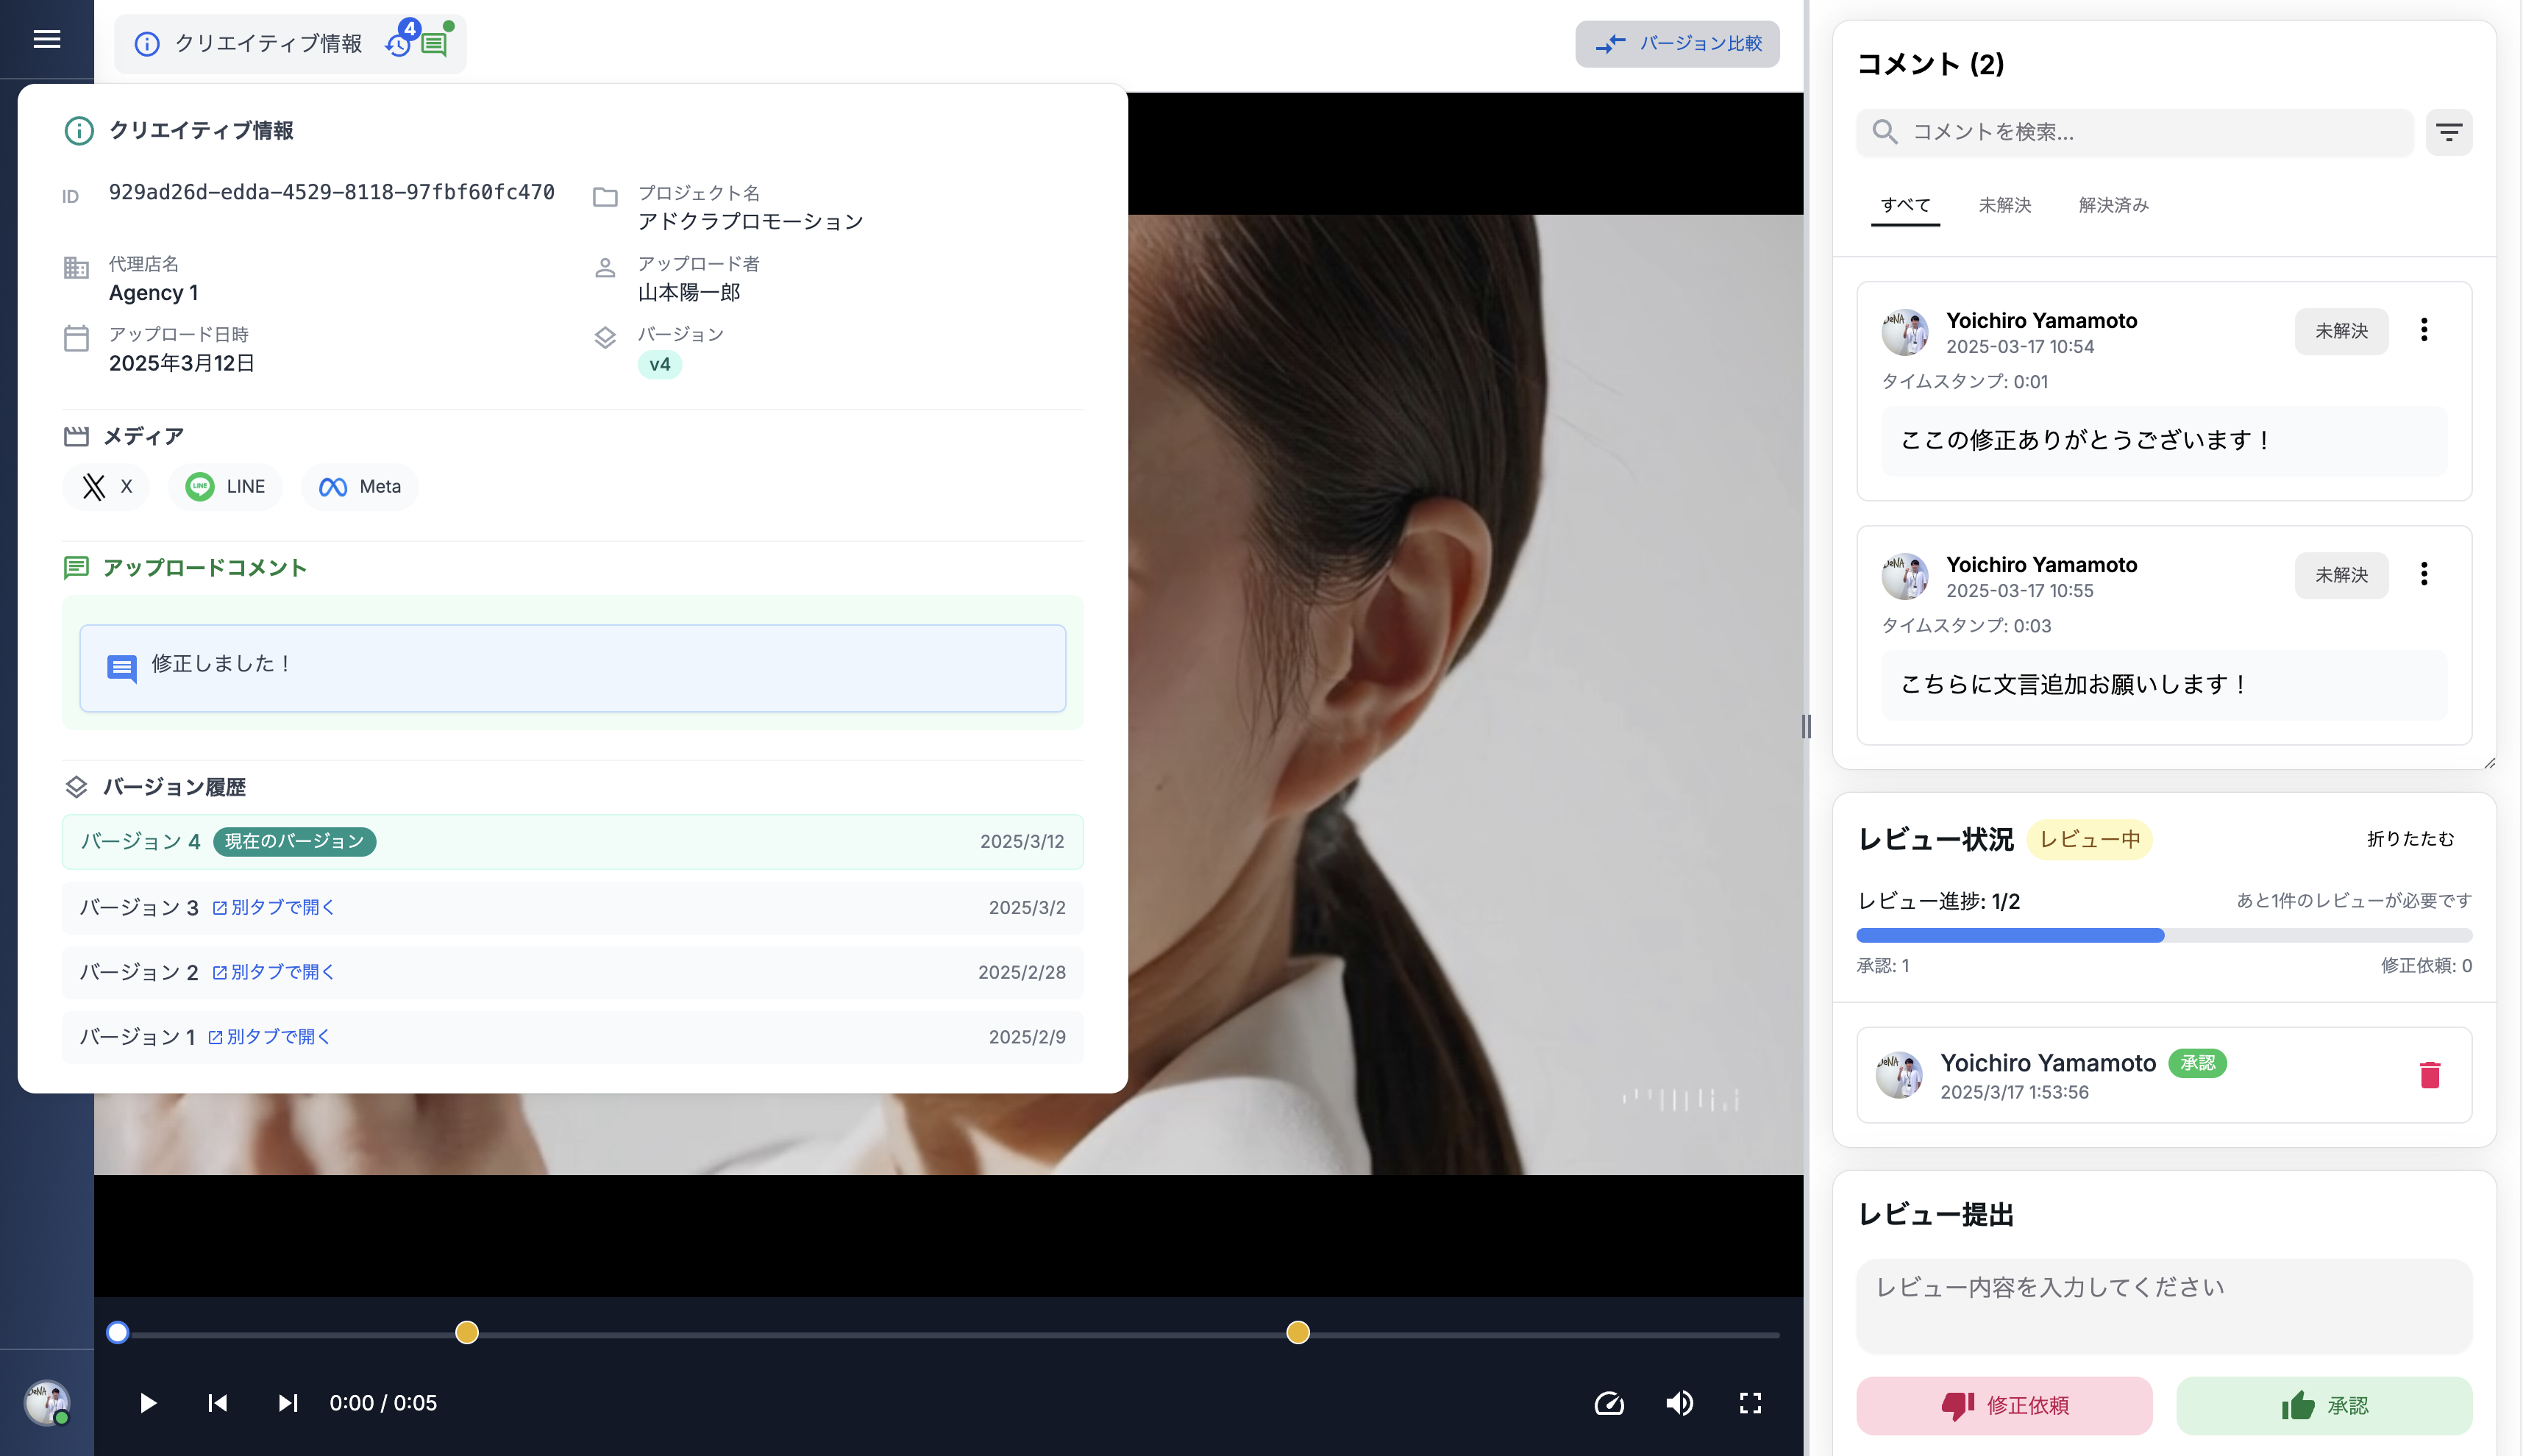
Task: Open playback speed control
Action: pos(1608,1403)
